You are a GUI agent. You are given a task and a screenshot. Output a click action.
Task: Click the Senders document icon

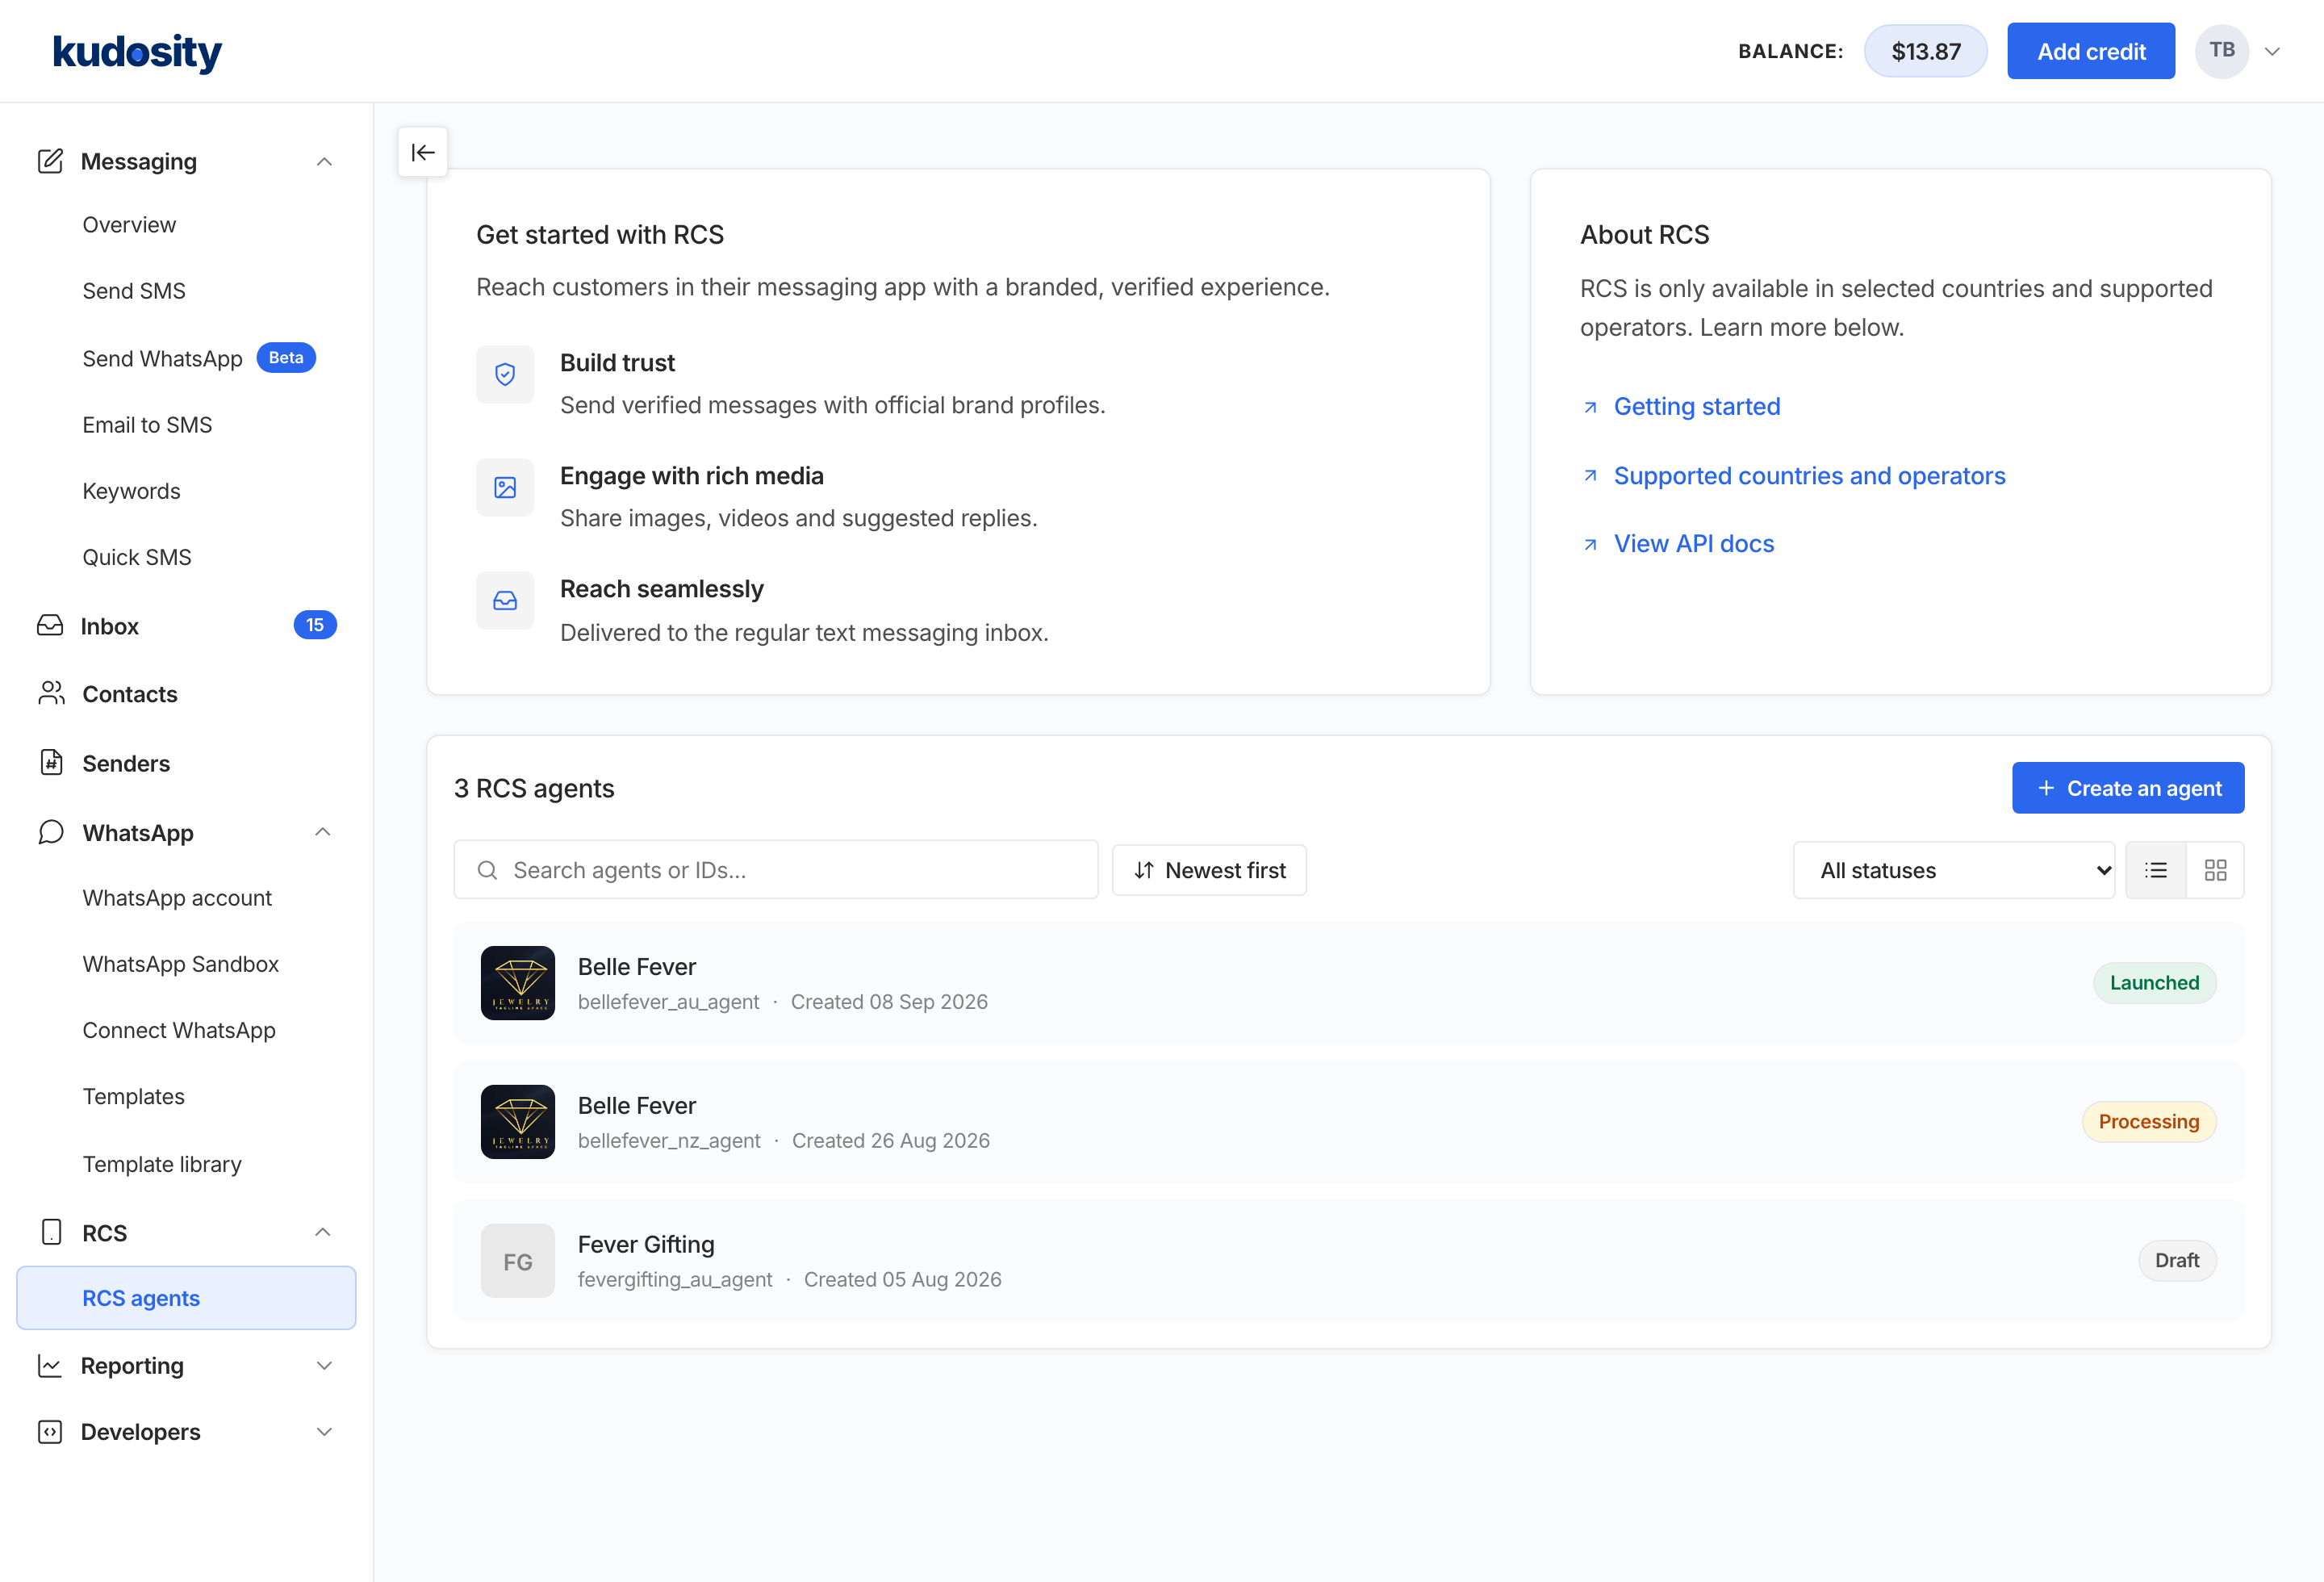point(51,762)
